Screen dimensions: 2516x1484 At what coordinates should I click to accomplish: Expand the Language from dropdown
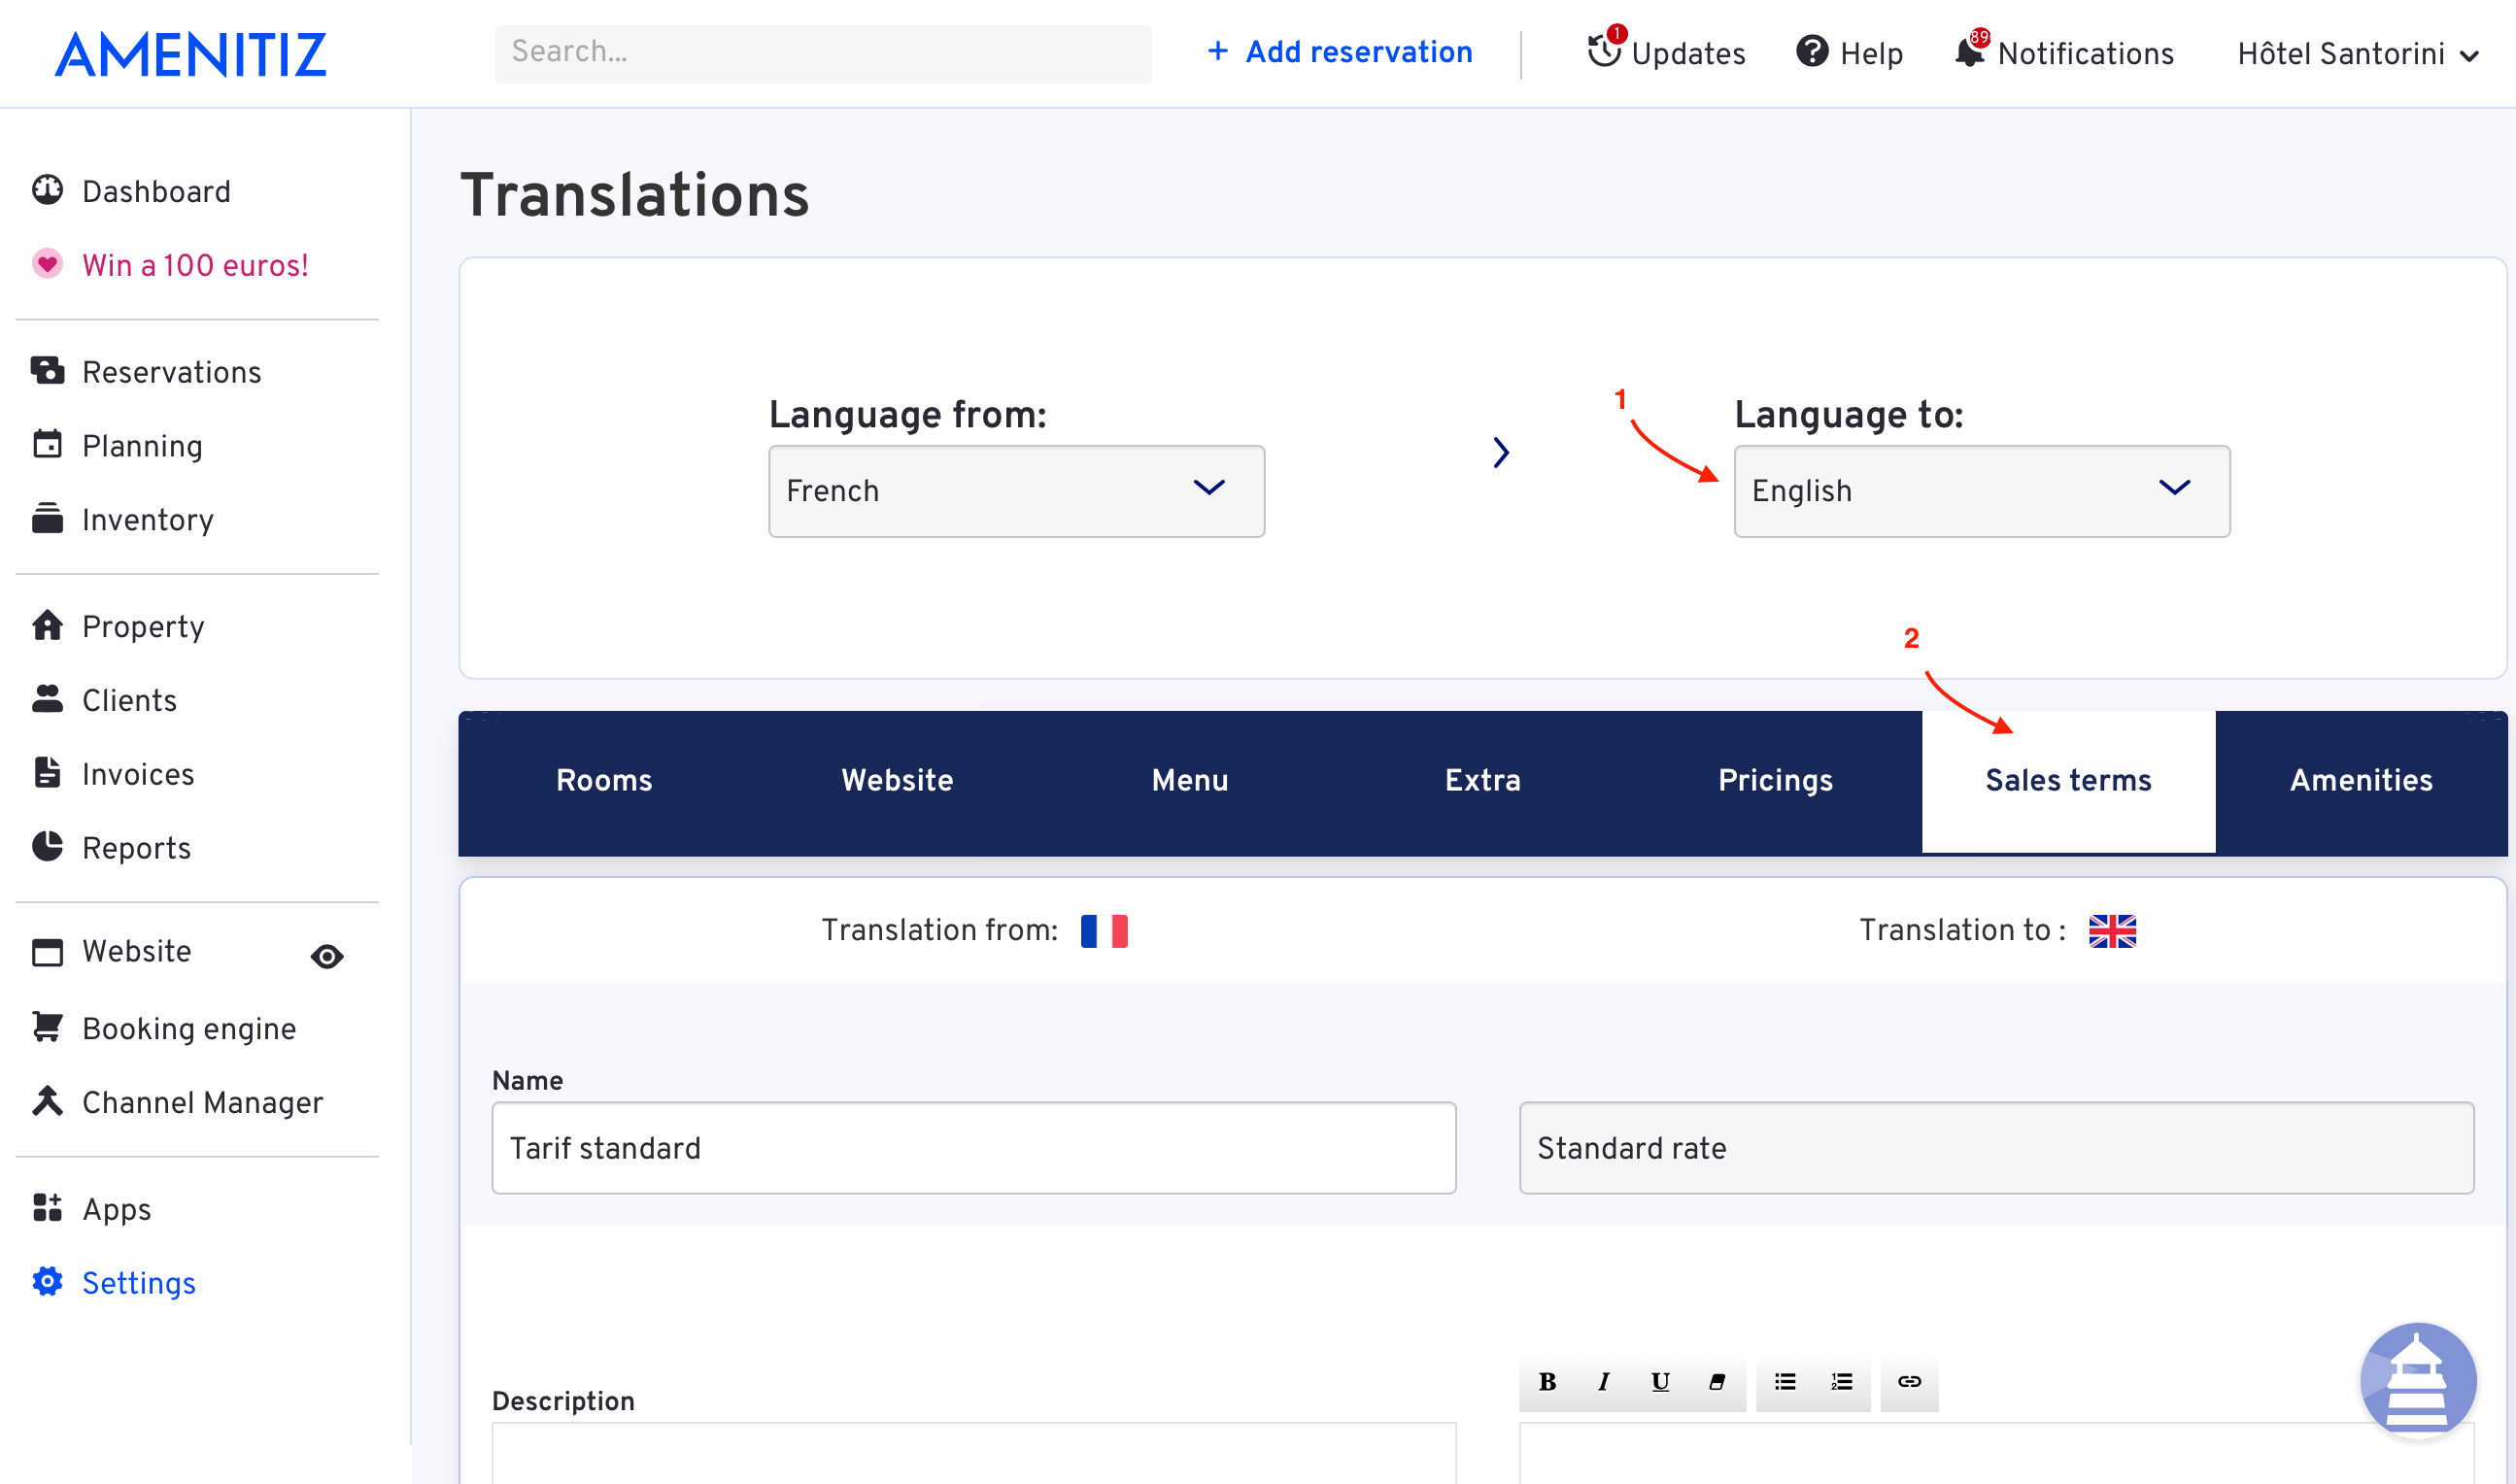point(1018,491)
